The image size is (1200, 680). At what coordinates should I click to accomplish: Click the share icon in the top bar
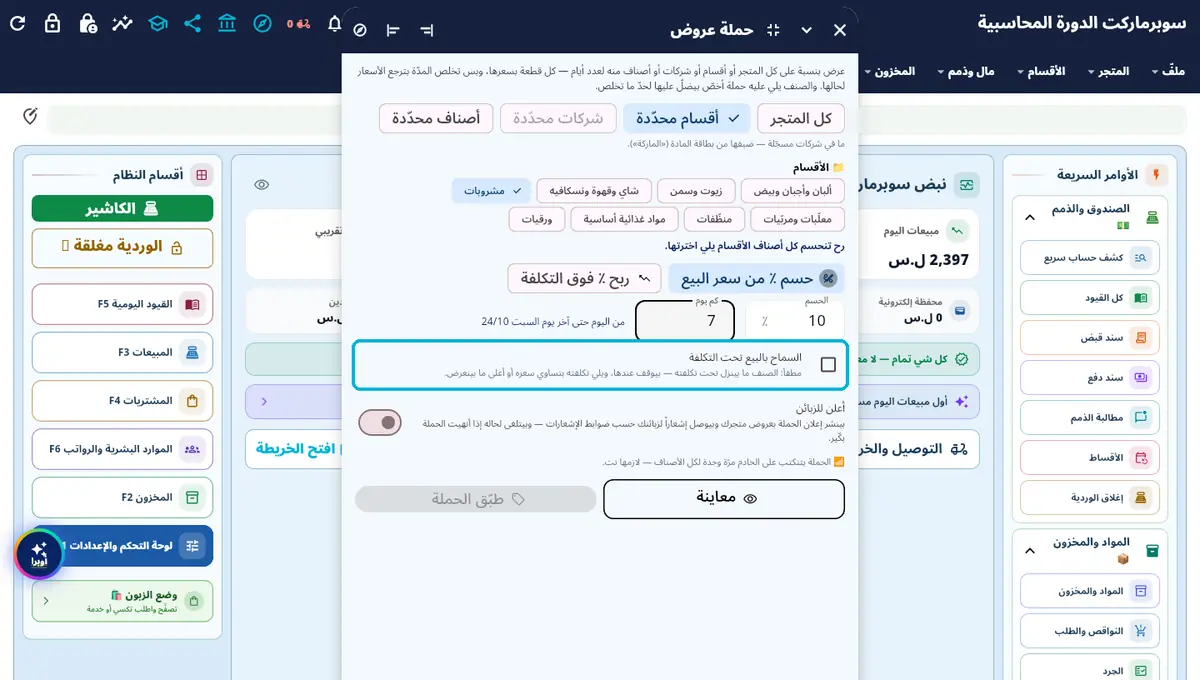pos(192,23)
